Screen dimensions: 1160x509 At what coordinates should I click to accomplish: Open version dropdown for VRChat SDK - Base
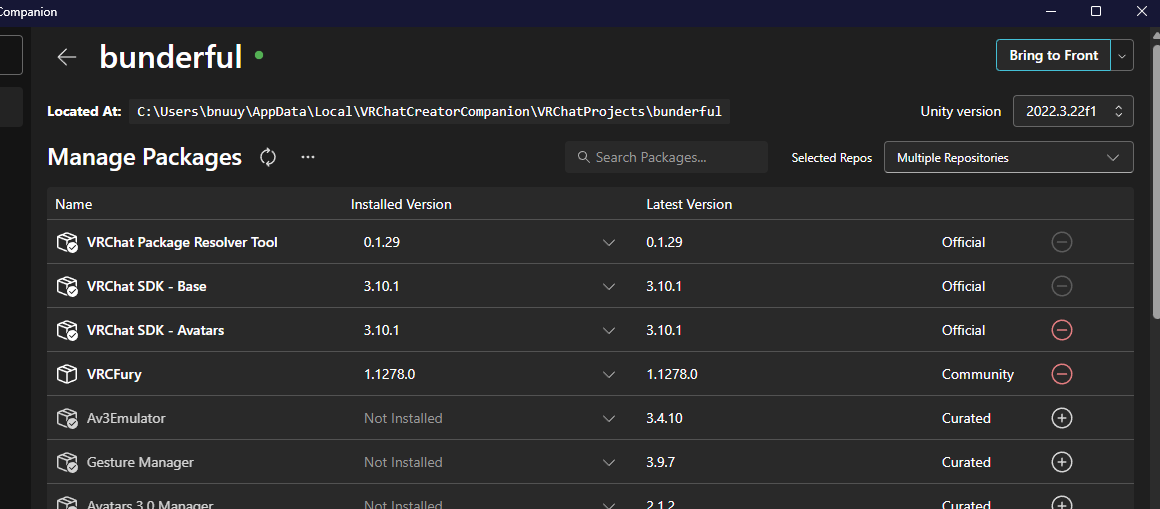click(609, 286)
